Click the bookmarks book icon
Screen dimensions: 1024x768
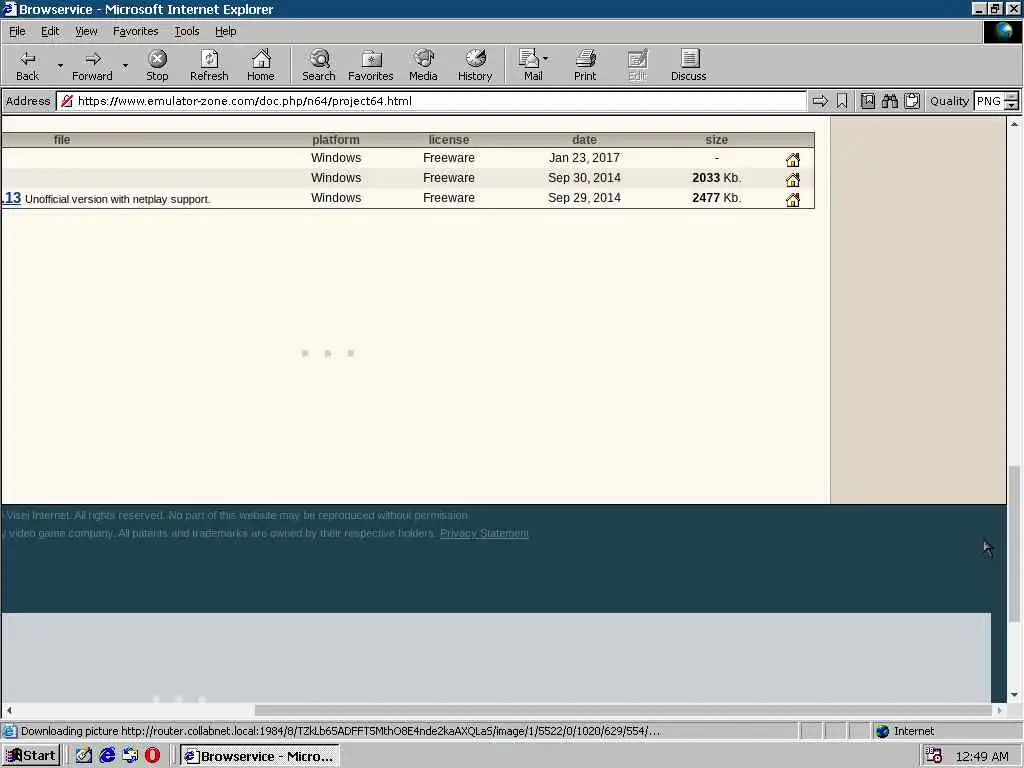pos(867,101)
